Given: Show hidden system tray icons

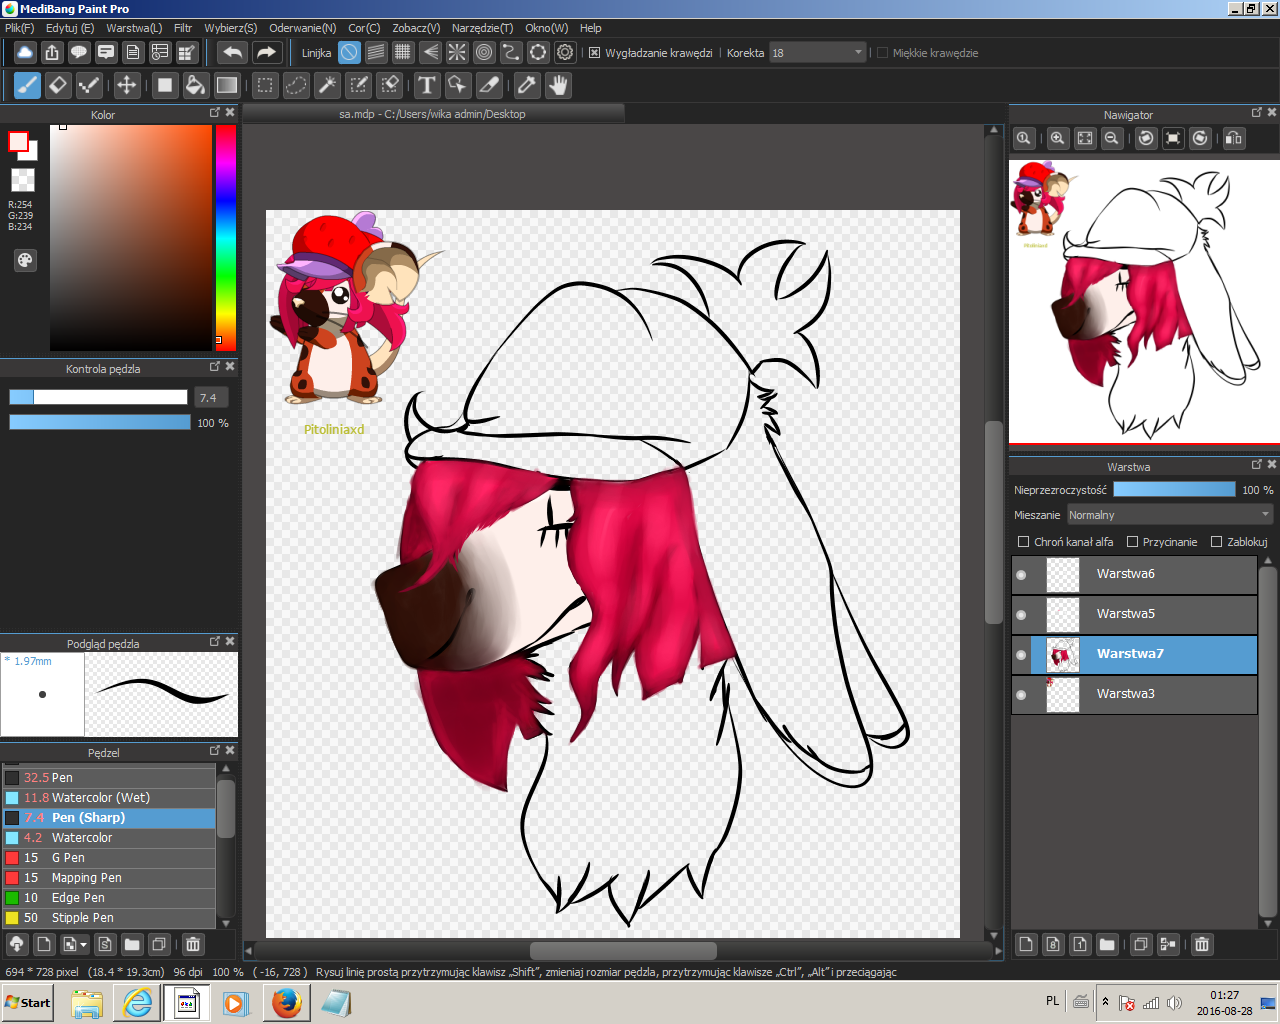Looking at the screenshot, I should tap(1105, 1001).
